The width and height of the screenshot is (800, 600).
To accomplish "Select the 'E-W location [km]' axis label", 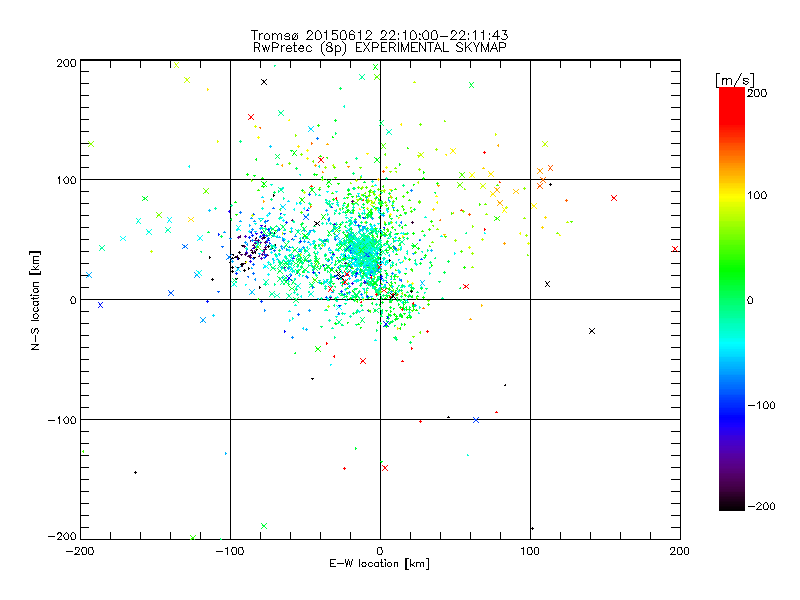I will tap(379, 564).
